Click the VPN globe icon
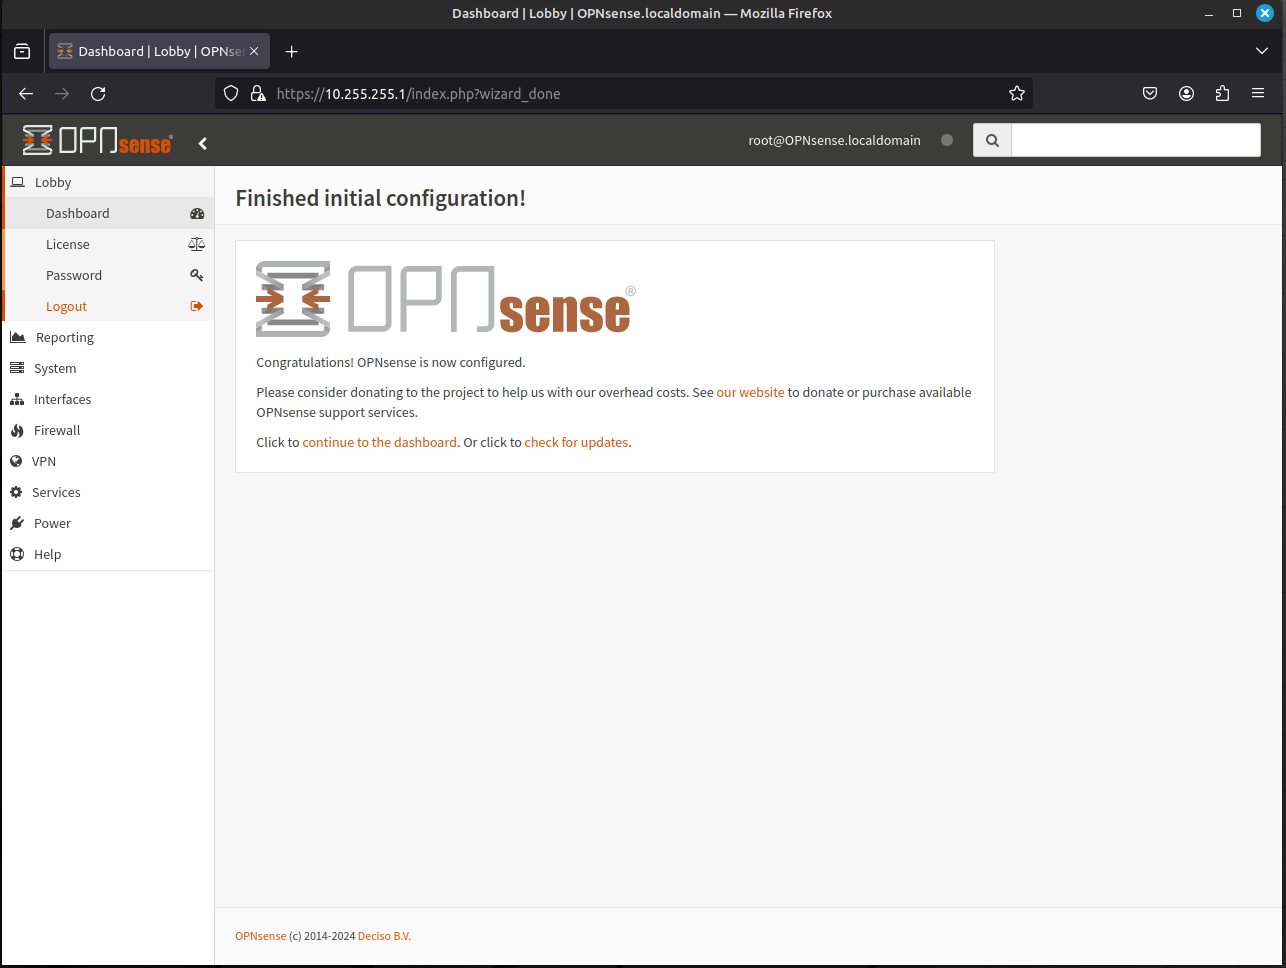Screen dimensions: 1286x968 pos(16,461)
